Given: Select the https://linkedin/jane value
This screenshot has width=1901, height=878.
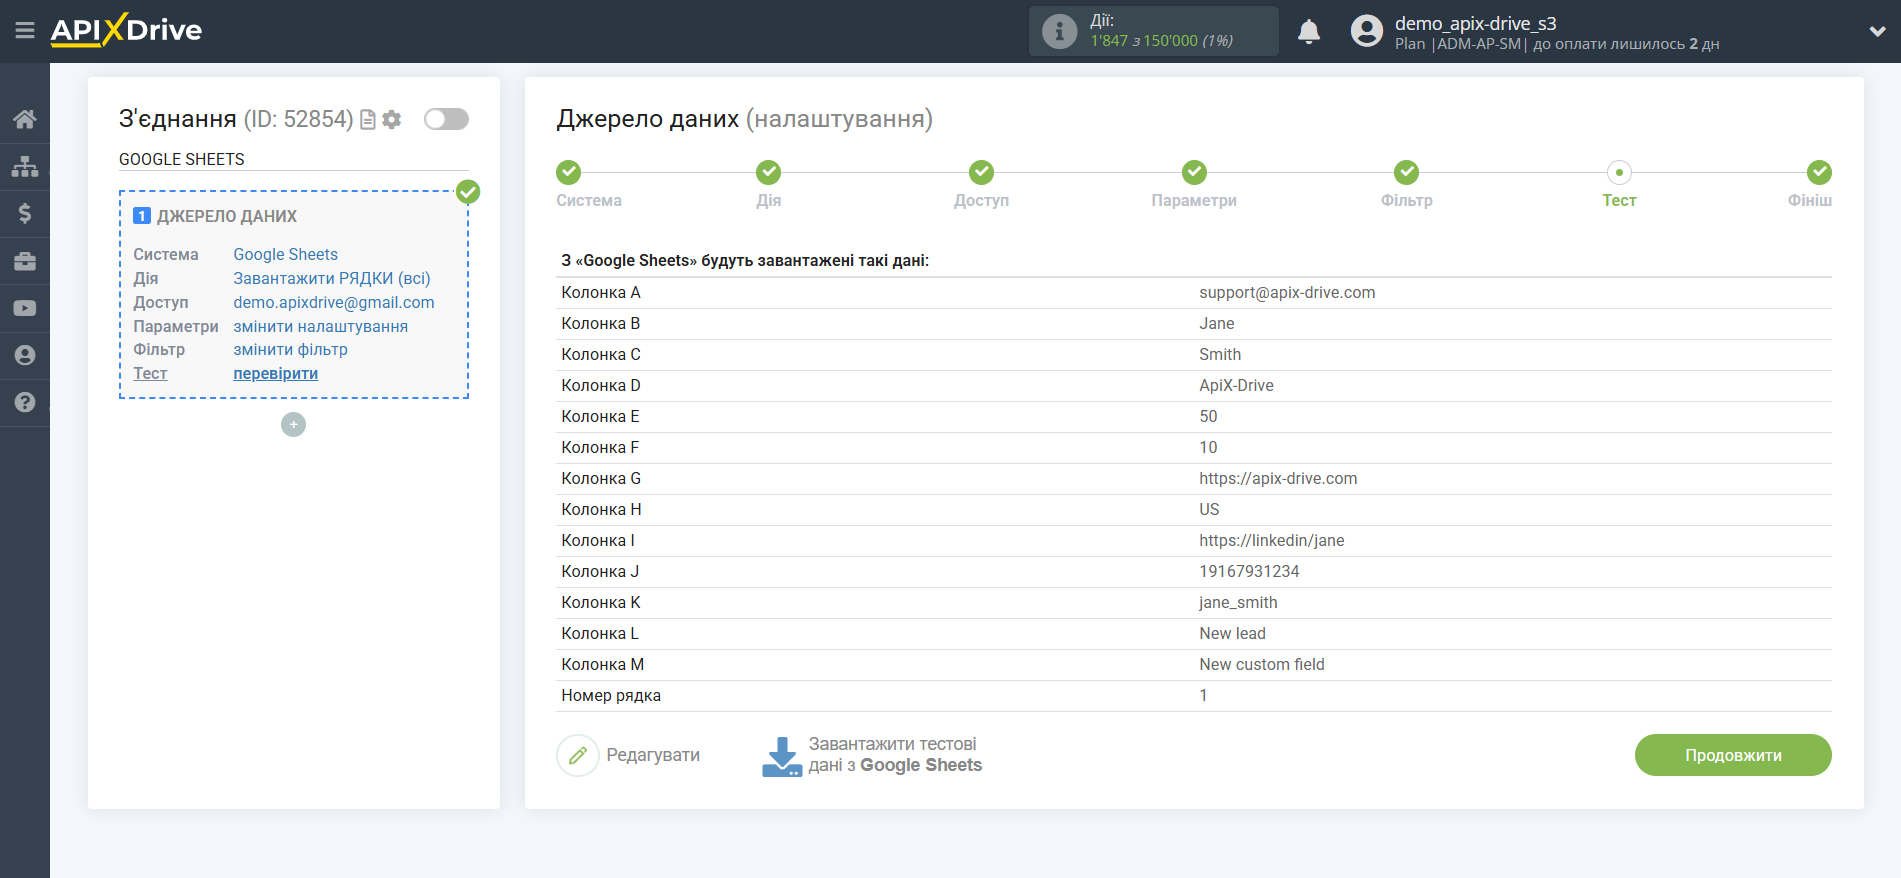Looking at the screenshot, I should pyautogui.click(x=1271, y=540).
